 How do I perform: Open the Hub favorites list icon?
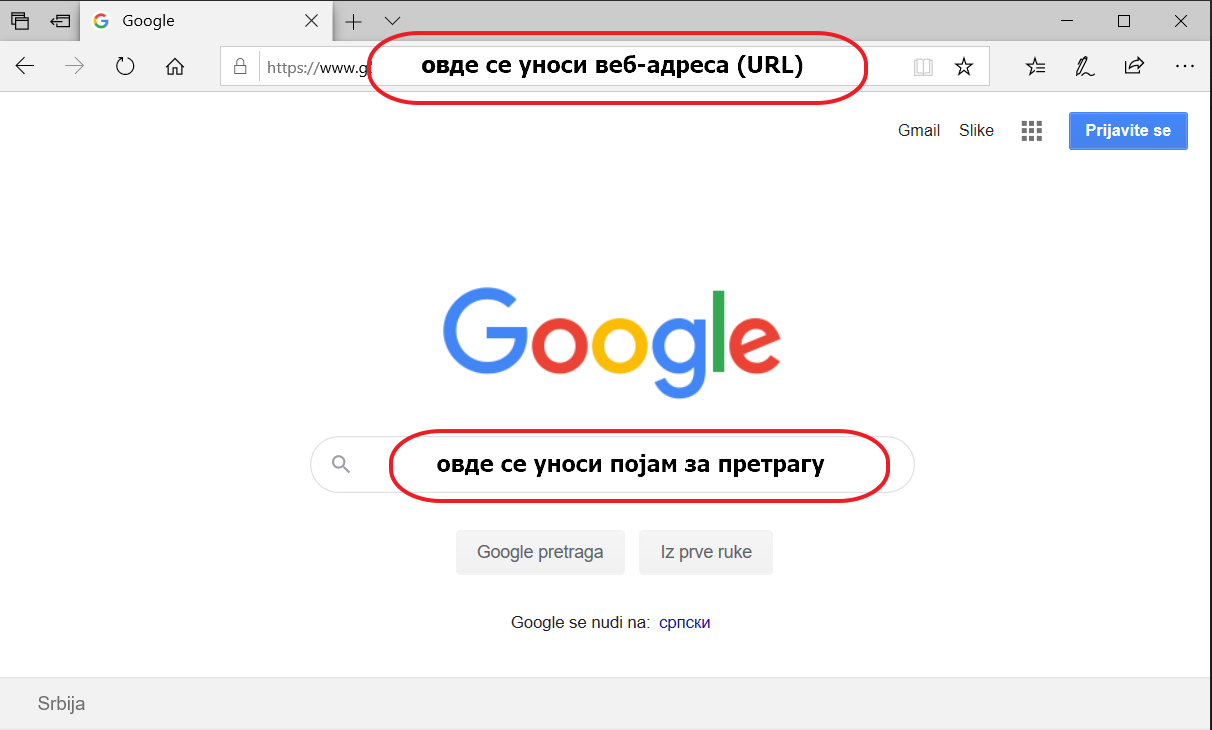pyautogui.click(x=1035, y=66)
